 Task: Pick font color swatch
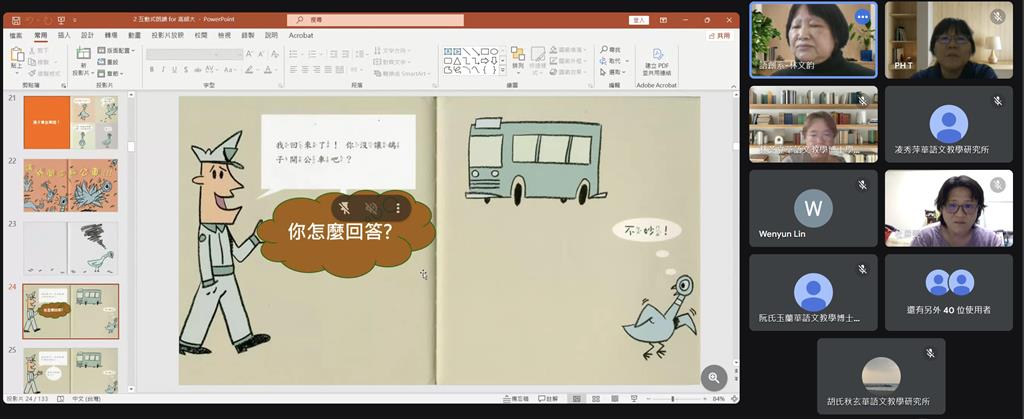(268, 69)
